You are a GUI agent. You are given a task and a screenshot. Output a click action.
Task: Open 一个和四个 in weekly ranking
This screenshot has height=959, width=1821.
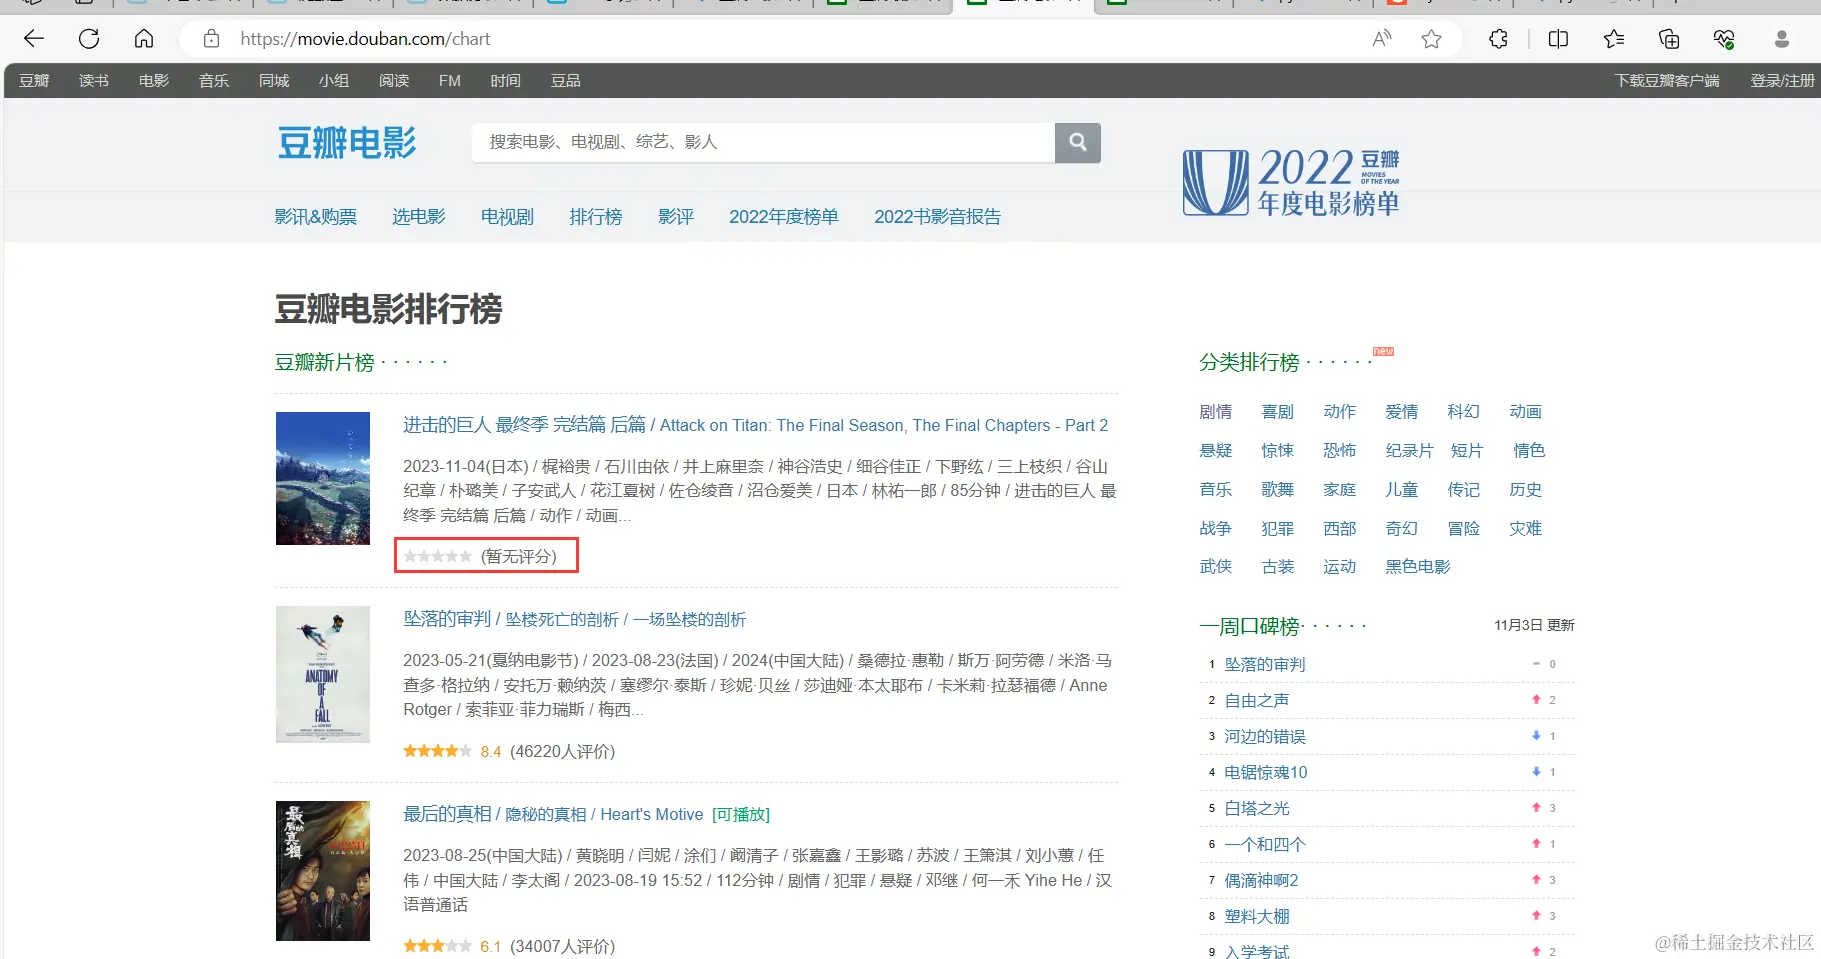pos(1265,845)
